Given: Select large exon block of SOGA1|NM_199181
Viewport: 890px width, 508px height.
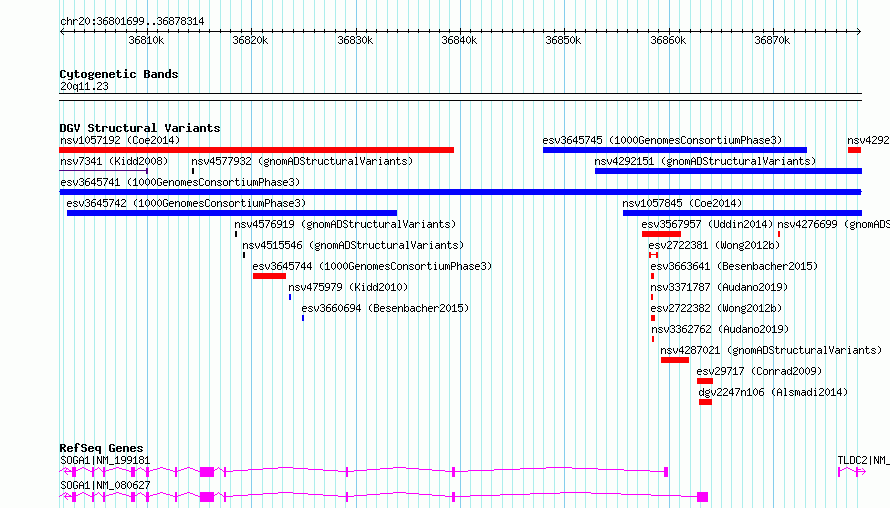Looking at the screenshot, I should pos(207,472).
